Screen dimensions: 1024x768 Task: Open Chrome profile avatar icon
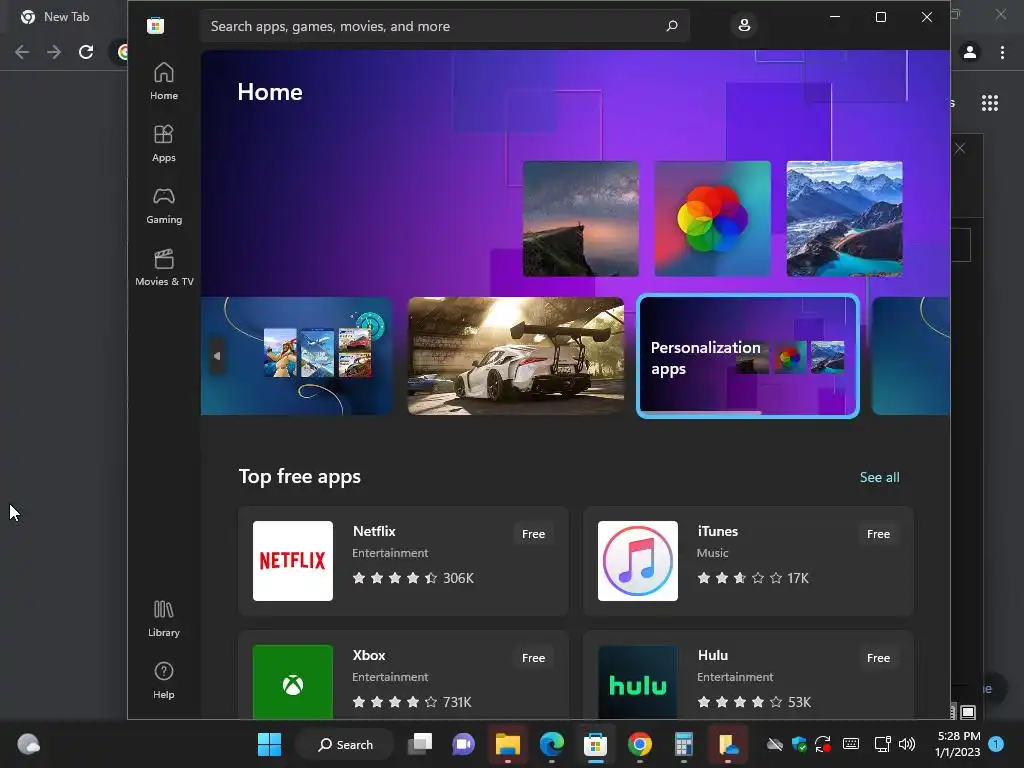[970, 52]
